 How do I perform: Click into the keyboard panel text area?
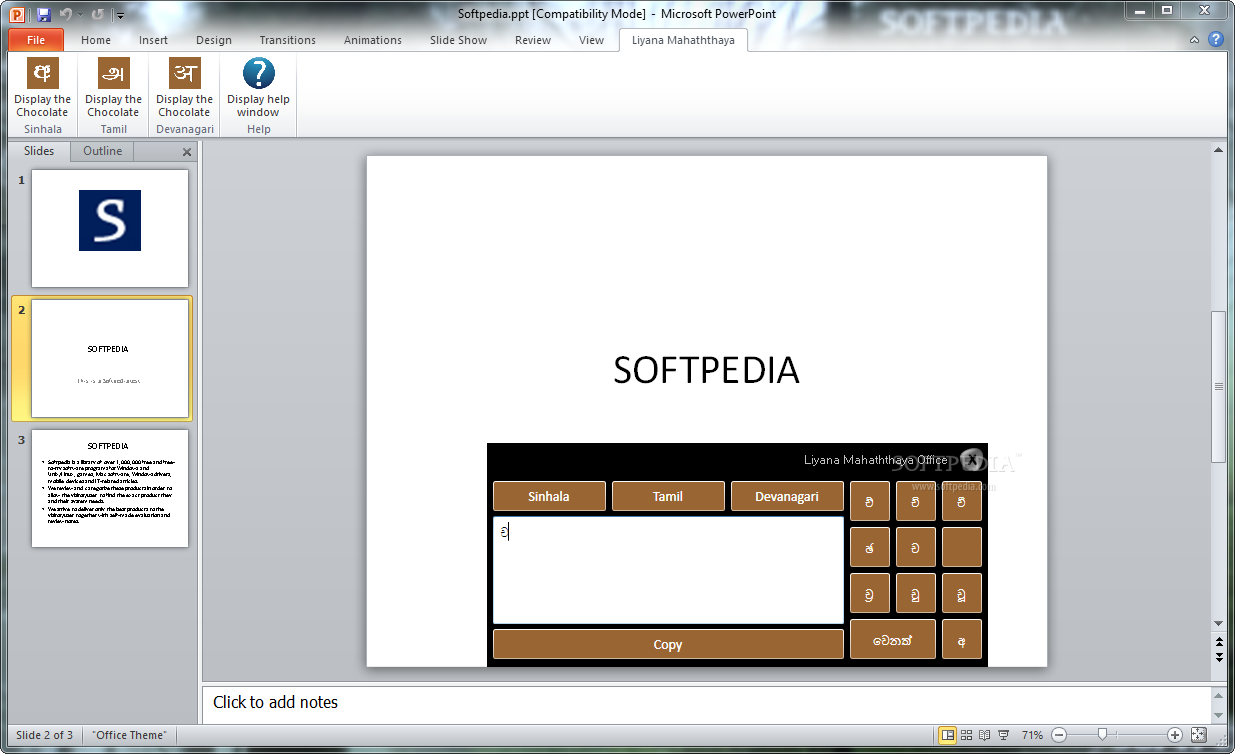tap(668, 570)
